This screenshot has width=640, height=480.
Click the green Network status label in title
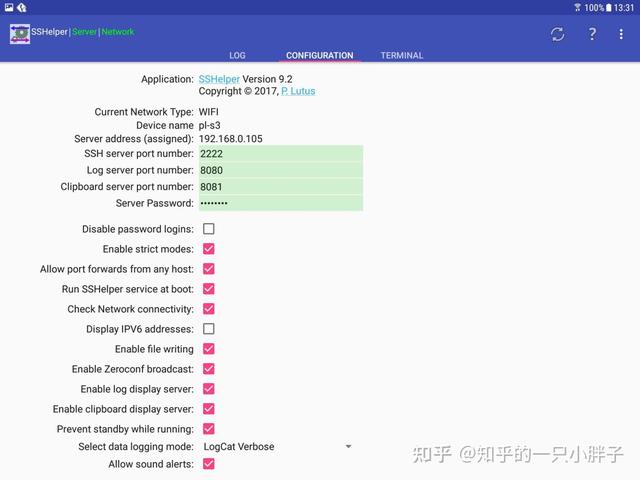pyautogui.click(x=118, y=31)
